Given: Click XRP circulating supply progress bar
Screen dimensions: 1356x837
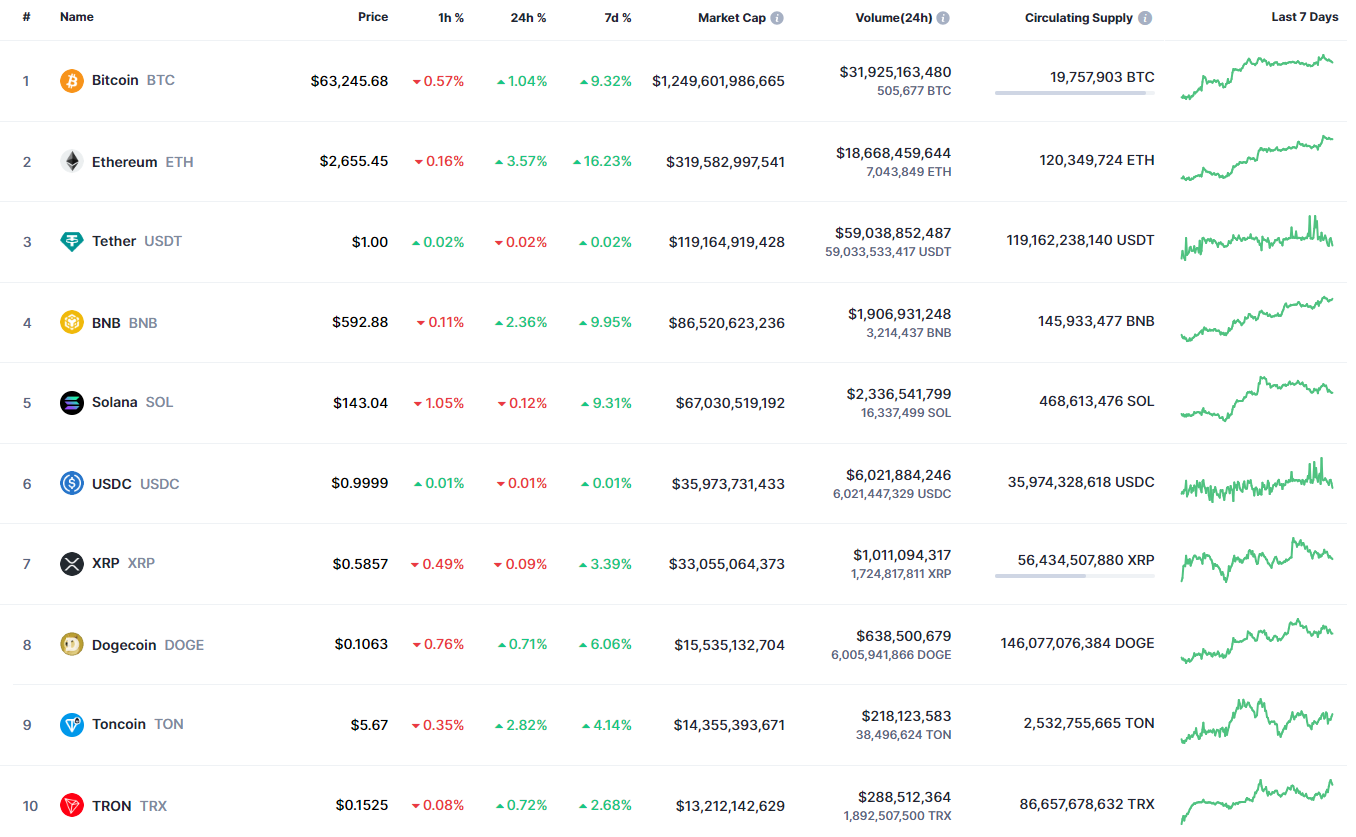Looking at the screenshot, I should point(1074,576).
